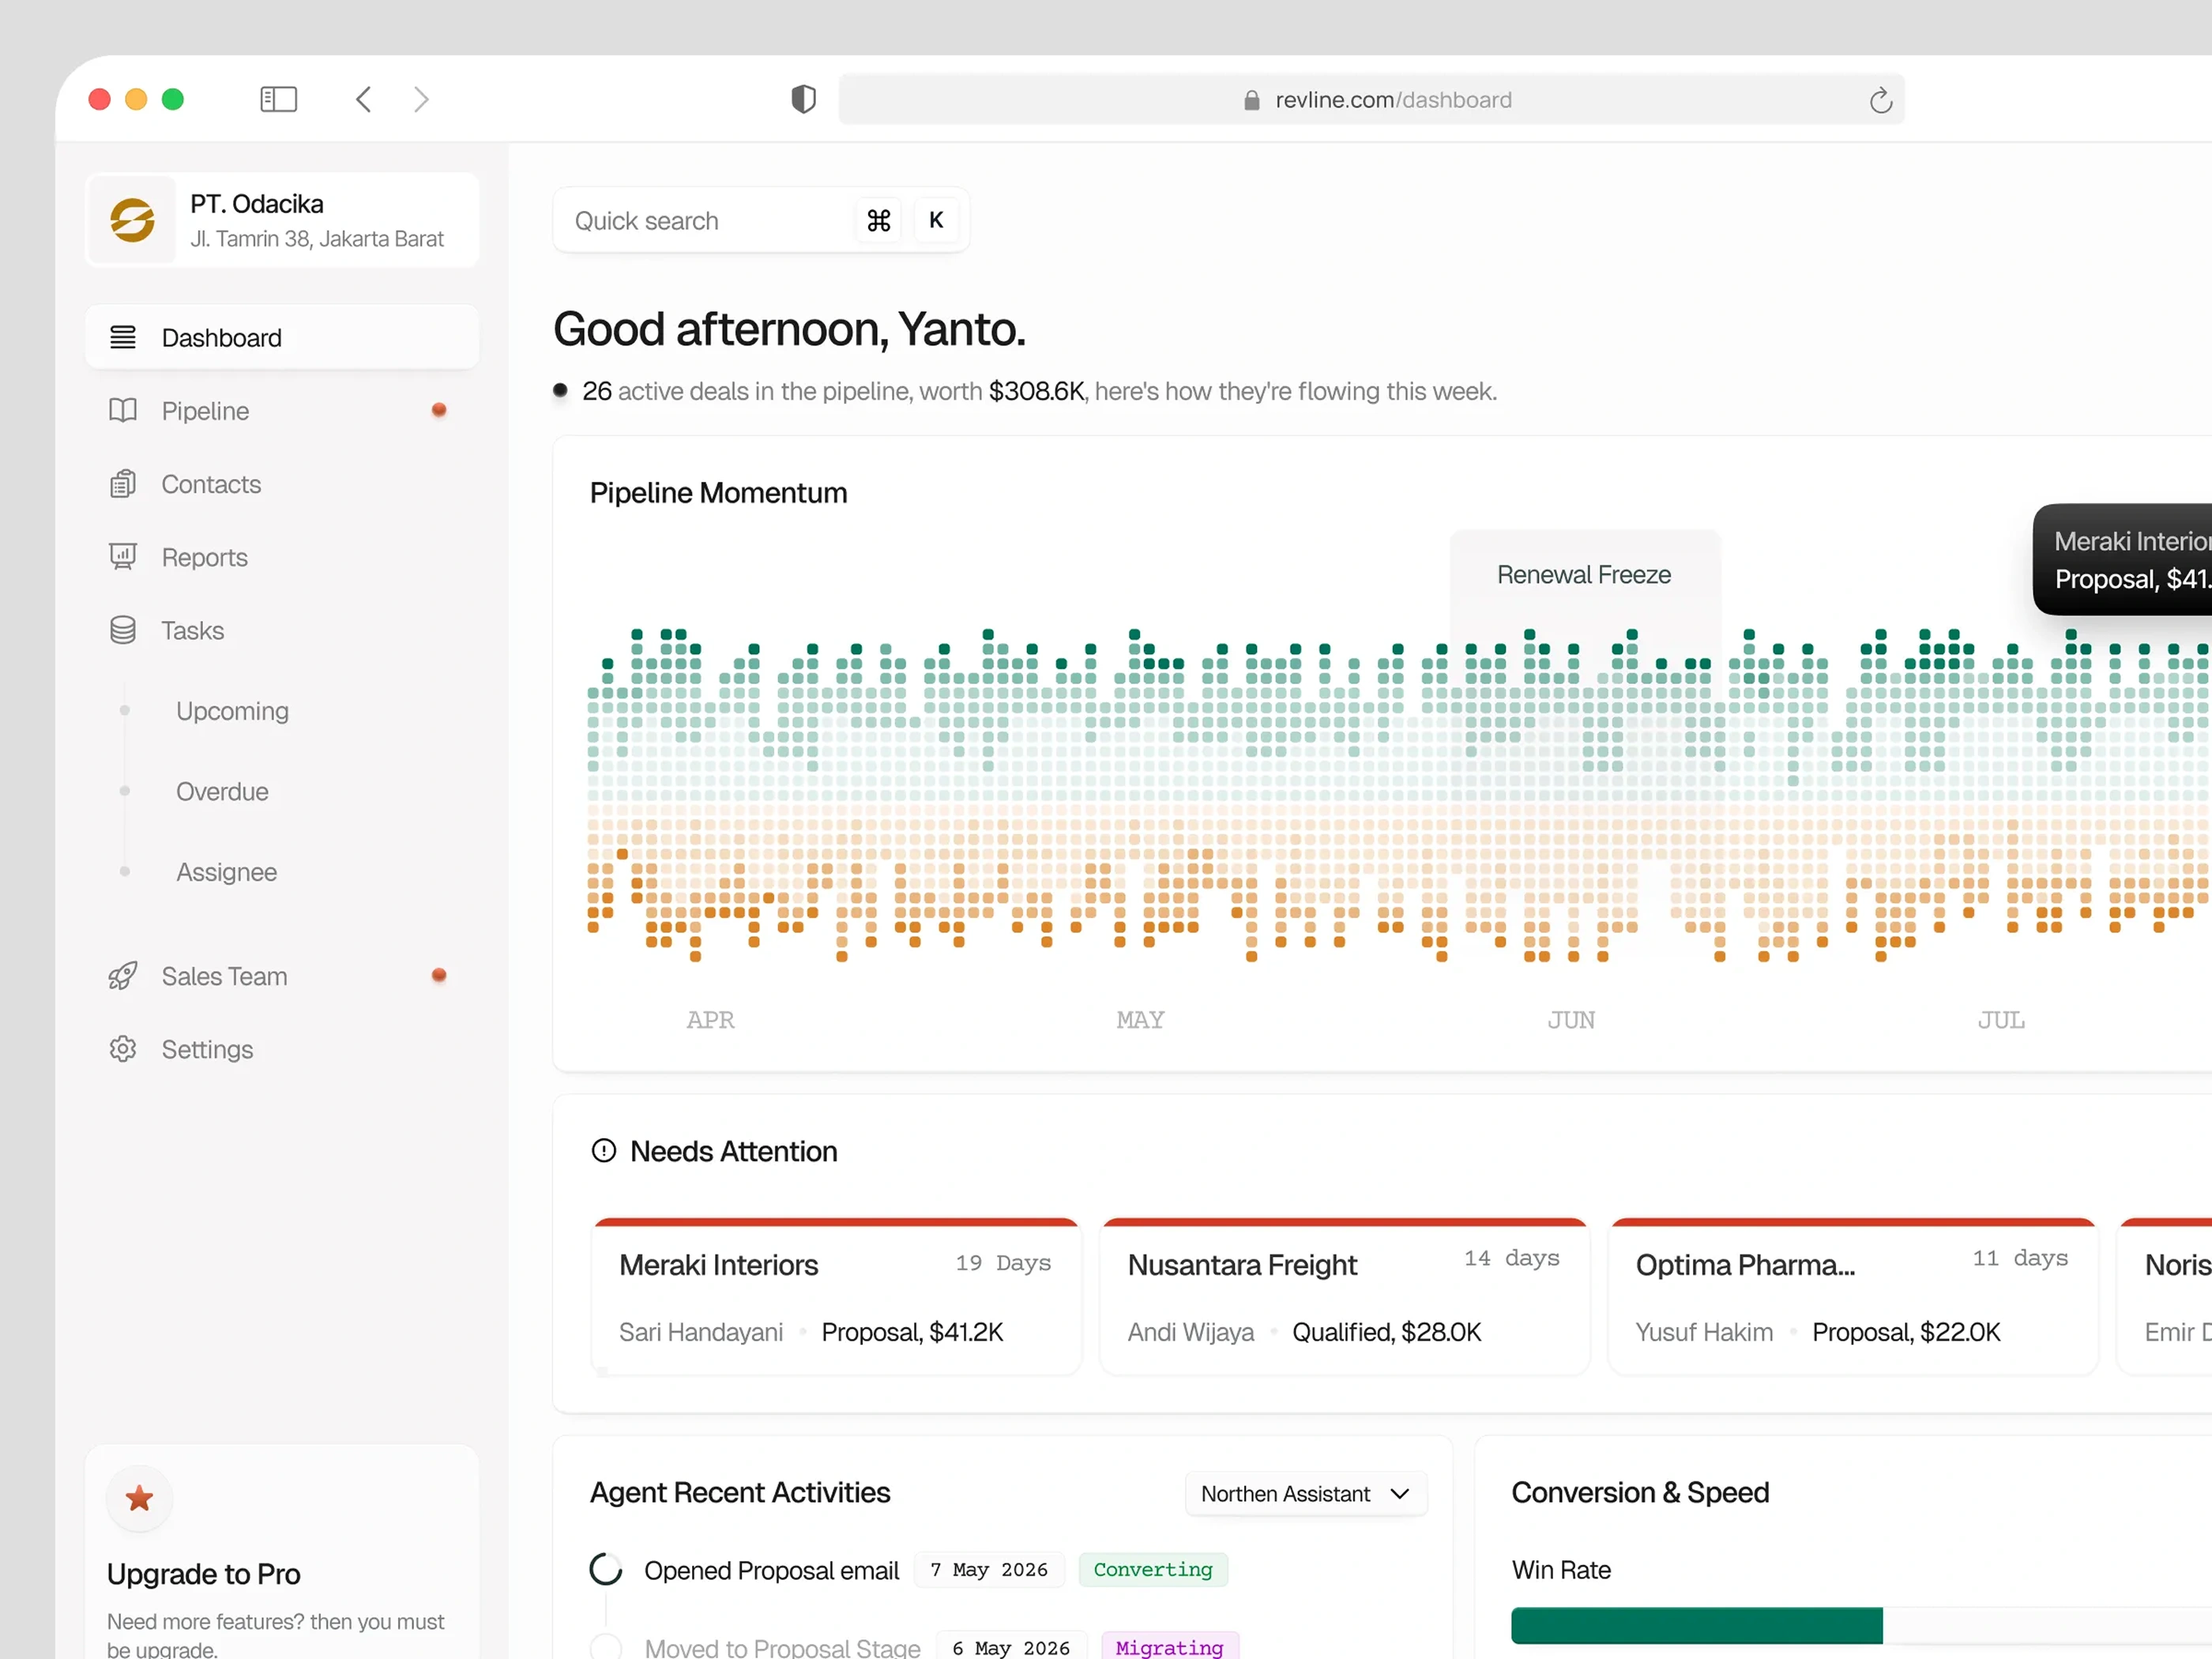The width and height of the screenshot is (2212, 1659).
Task: Open Settings from the gear icon
Action: click(x=123, y=1049)
